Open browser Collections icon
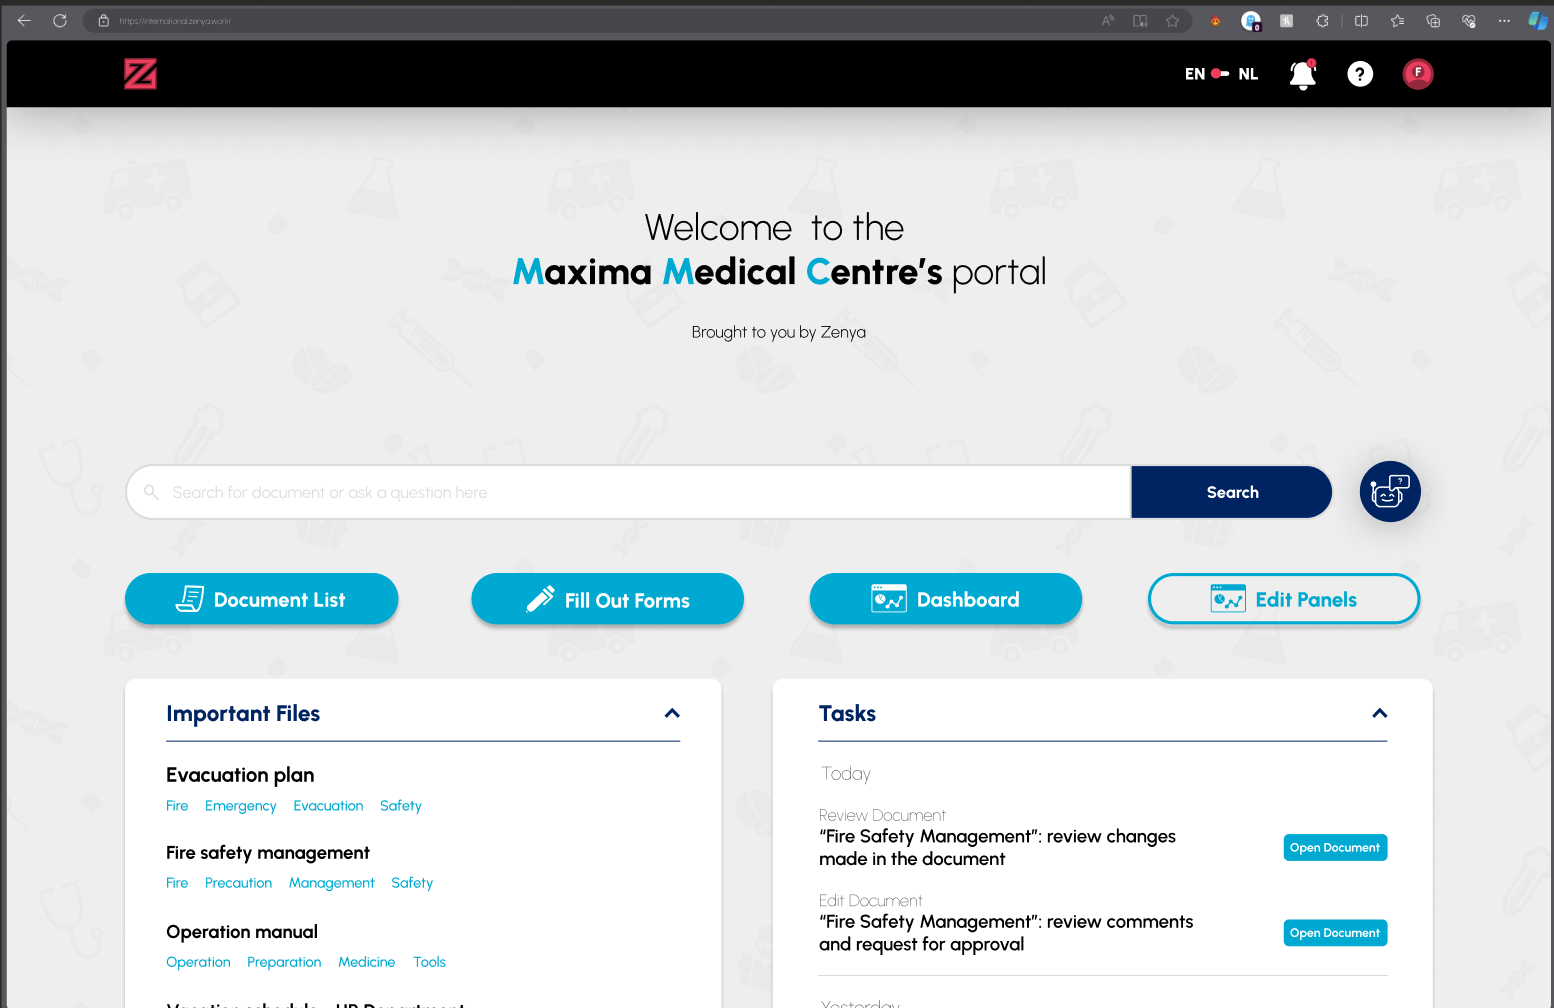Screen dimensions: 1554x1008 (1433, 20)
